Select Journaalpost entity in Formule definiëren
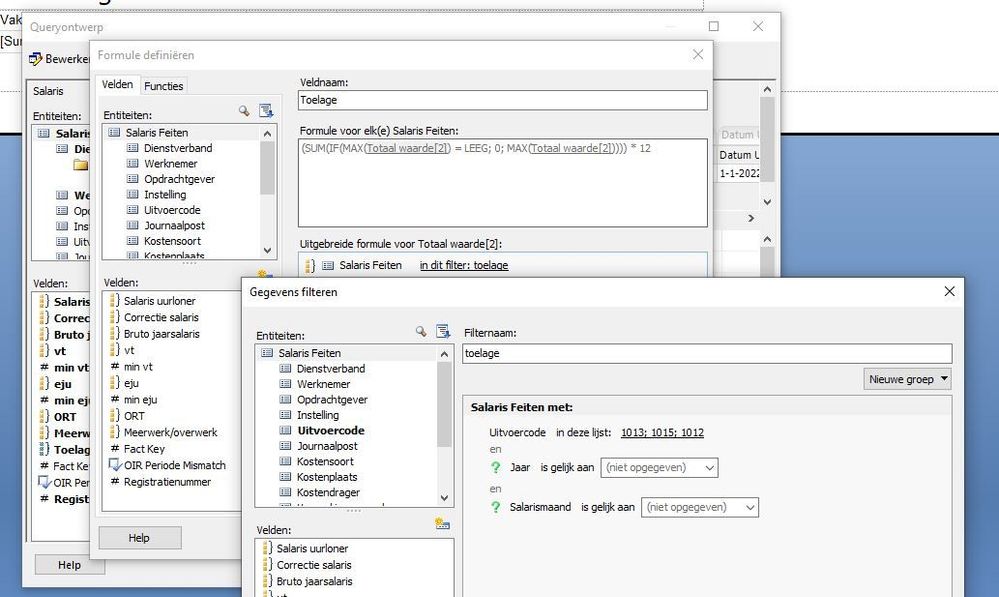Screen dimensions: 999x597 pos(174,226)
